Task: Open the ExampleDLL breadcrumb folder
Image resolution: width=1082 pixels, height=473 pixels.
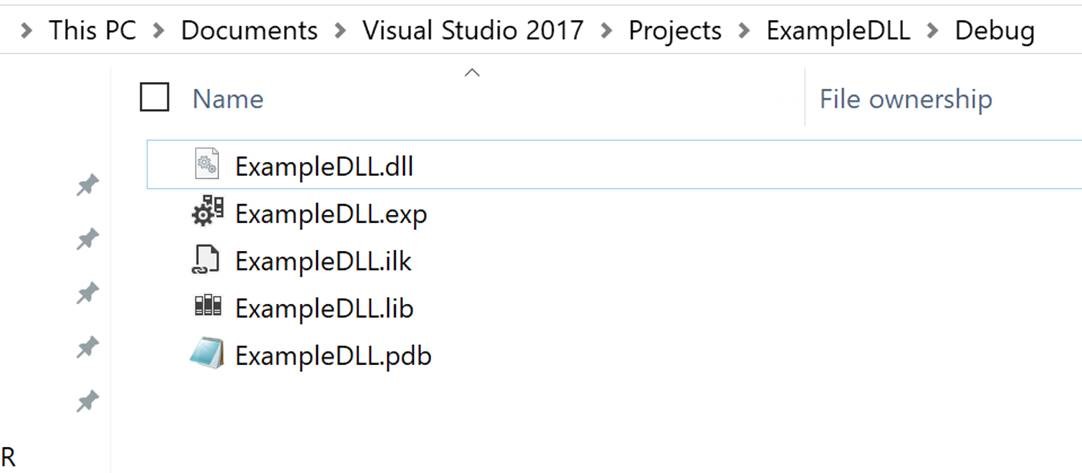Action: (x=838, y=31)
